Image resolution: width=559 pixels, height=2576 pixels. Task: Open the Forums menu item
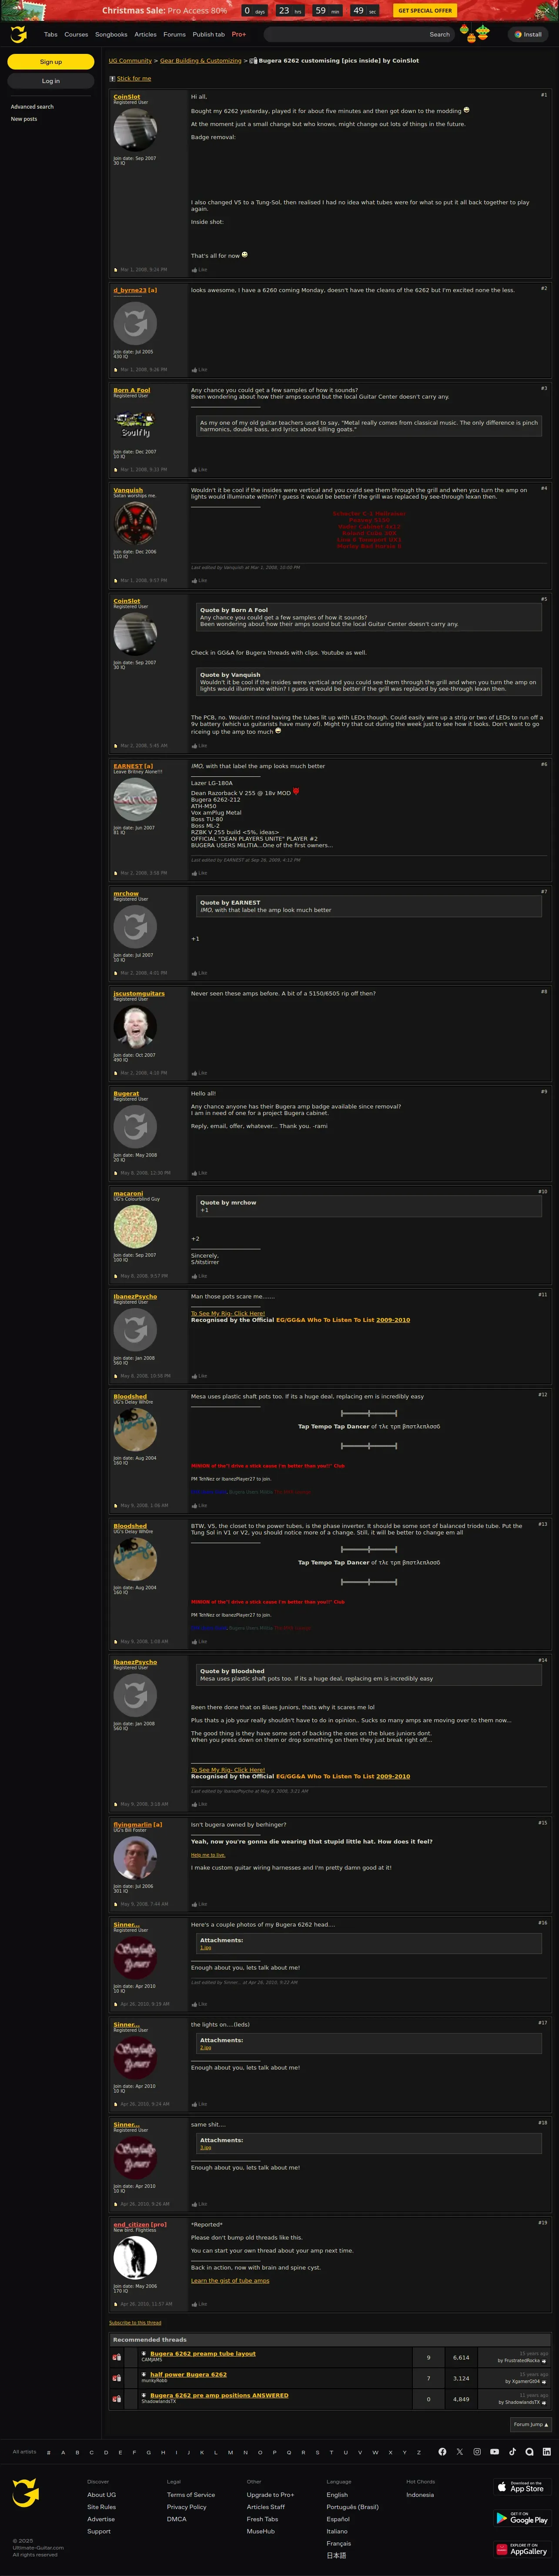click(174, 34)
